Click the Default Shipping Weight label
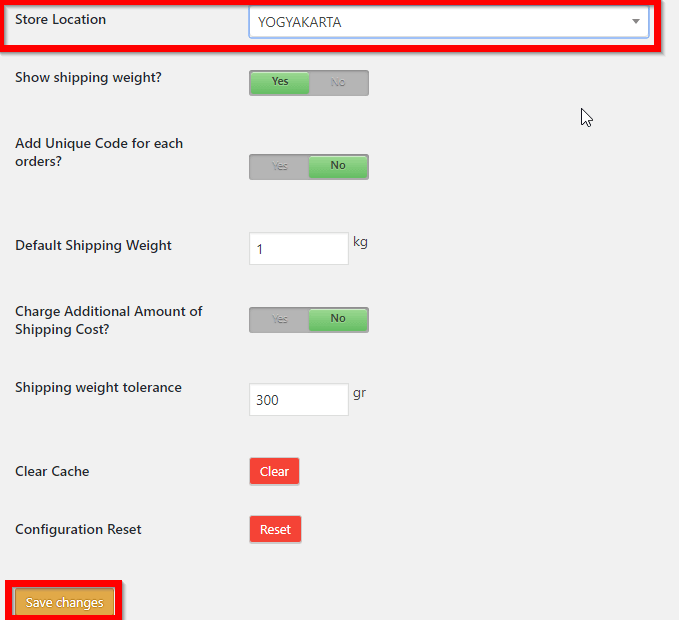This screenshot has height=620, width=679. (x=94, y=245)
